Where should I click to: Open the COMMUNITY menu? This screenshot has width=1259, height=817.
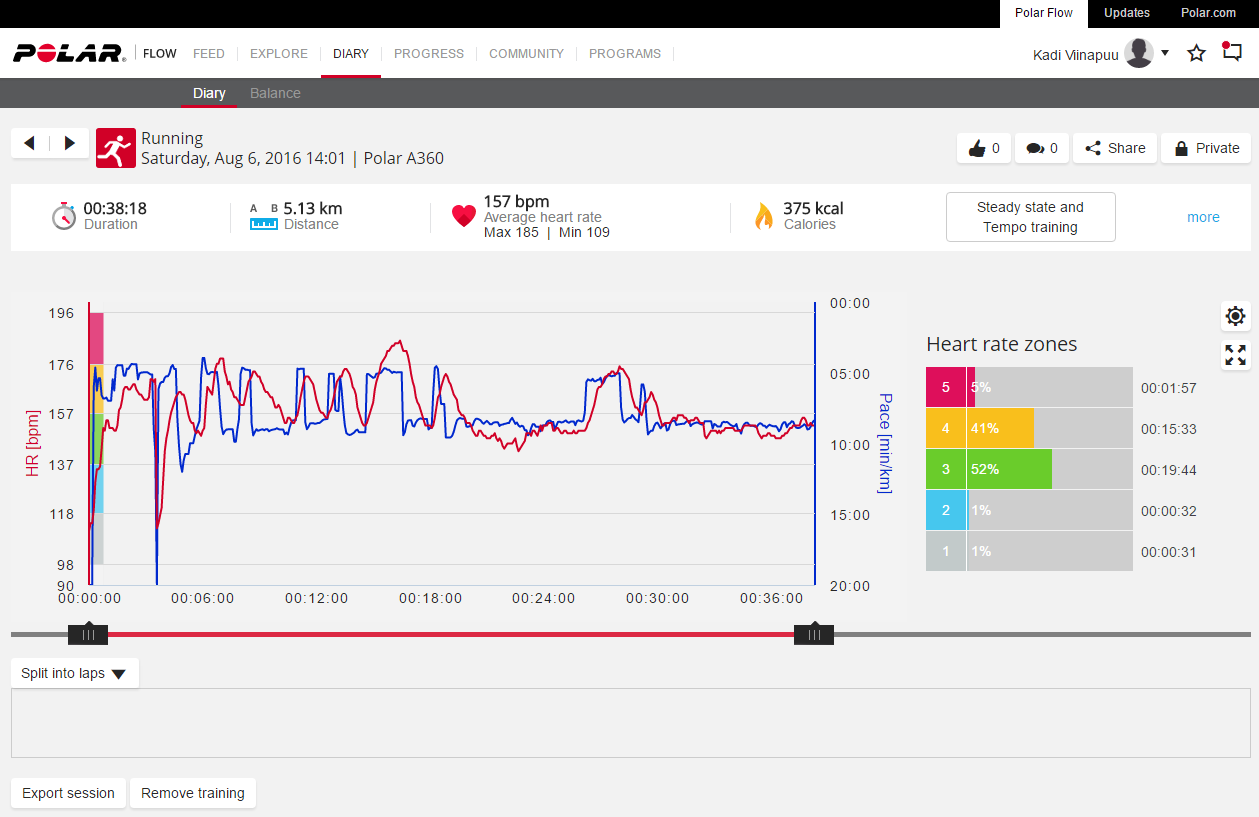526,54
